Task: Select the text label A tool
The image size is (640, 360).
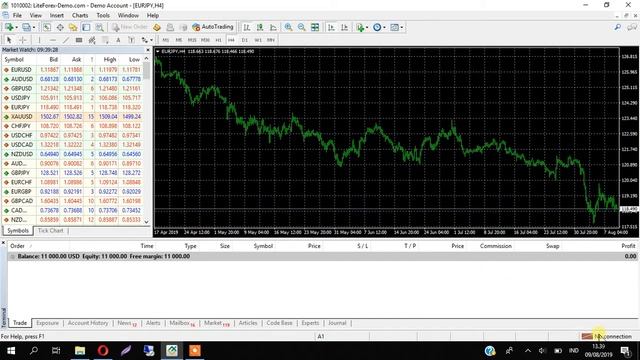Action: click(x=118, y=40)
